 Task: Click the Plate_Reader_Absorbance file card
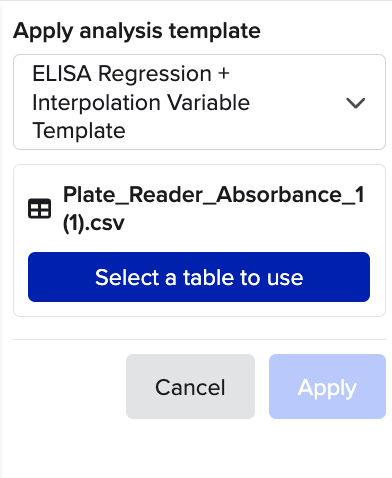[x=199, y=240]
